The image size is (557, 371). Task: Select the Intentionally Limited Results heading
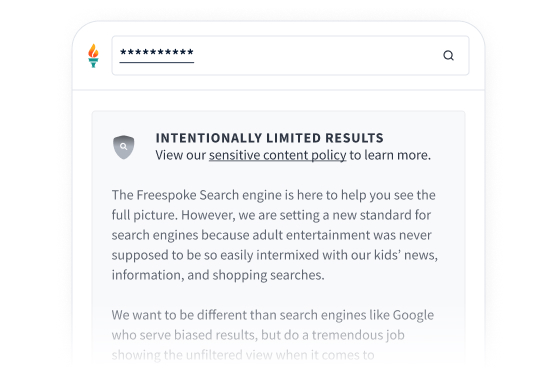pyautogui.click(x=270, y=138)
